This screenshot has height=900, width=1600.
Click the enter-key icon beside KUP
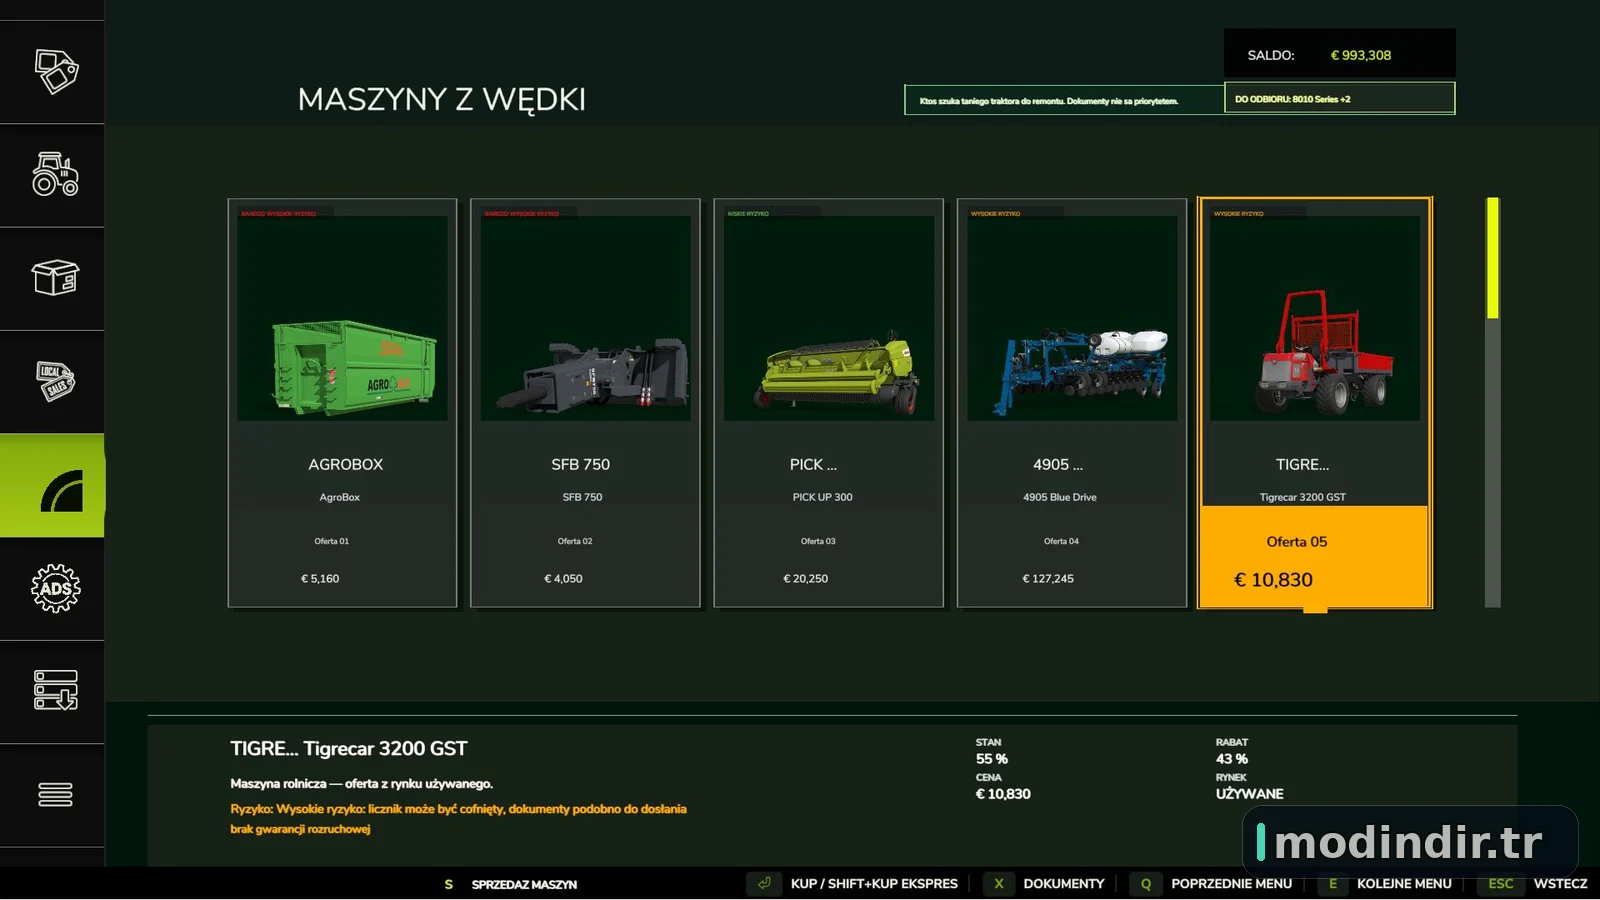[764, 884]
